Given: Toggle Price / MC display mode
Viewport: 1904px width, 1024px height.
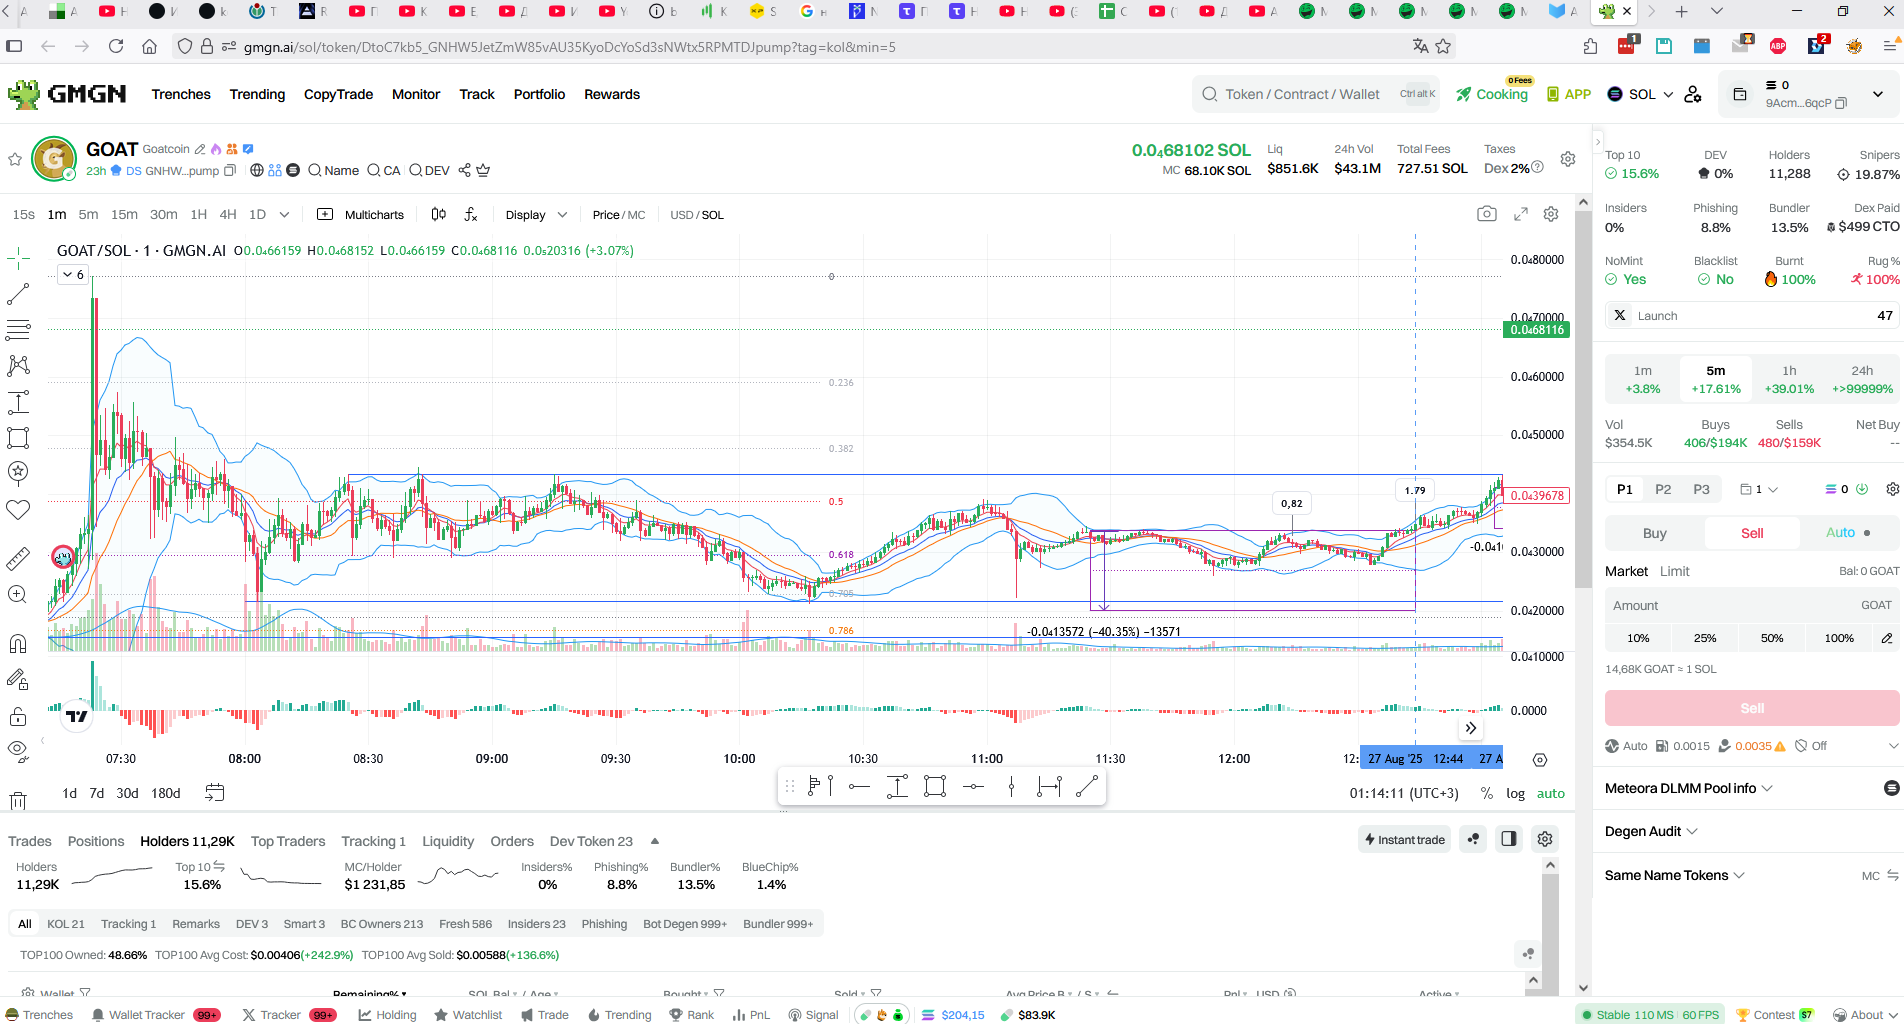Looking at the screenshot, I should 618,215.
